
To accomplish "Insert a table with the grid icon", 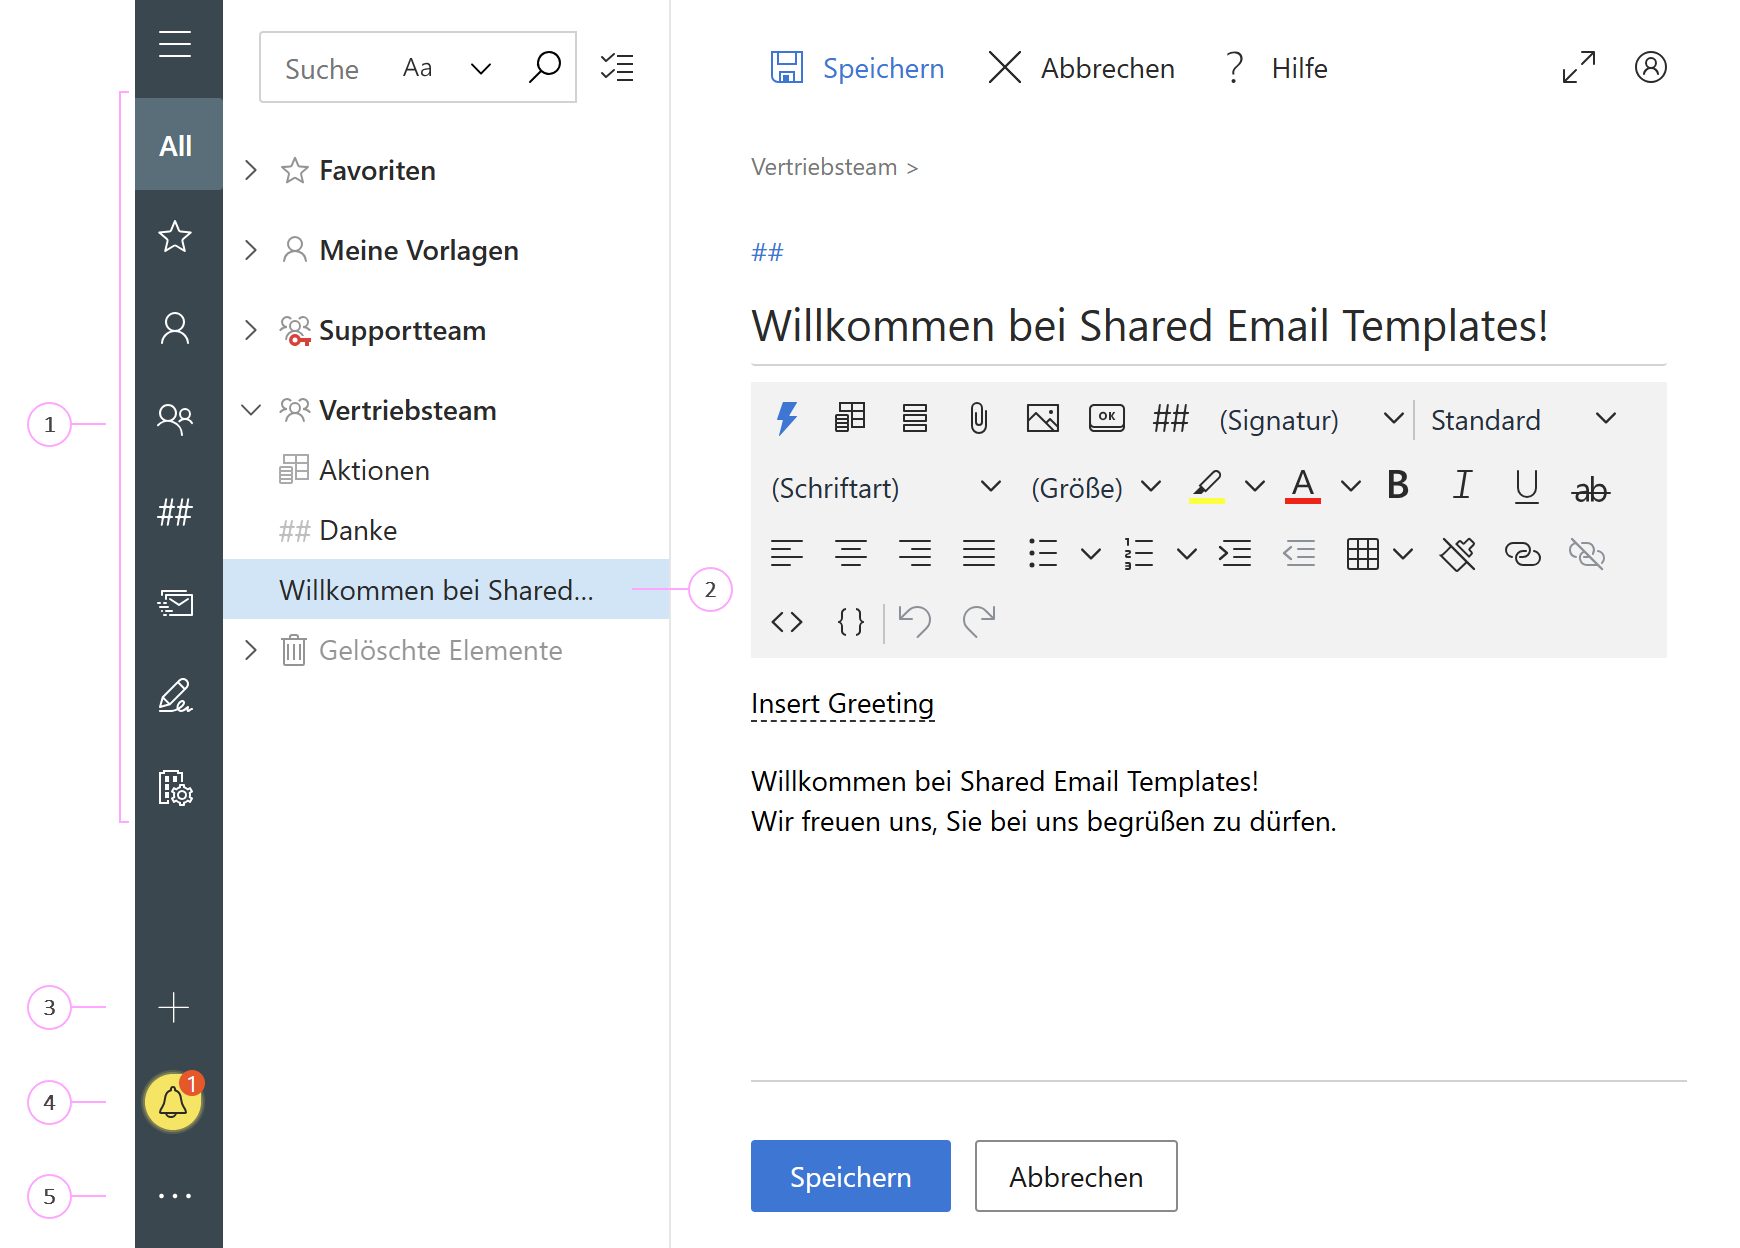I will (x=1362, y=554).
